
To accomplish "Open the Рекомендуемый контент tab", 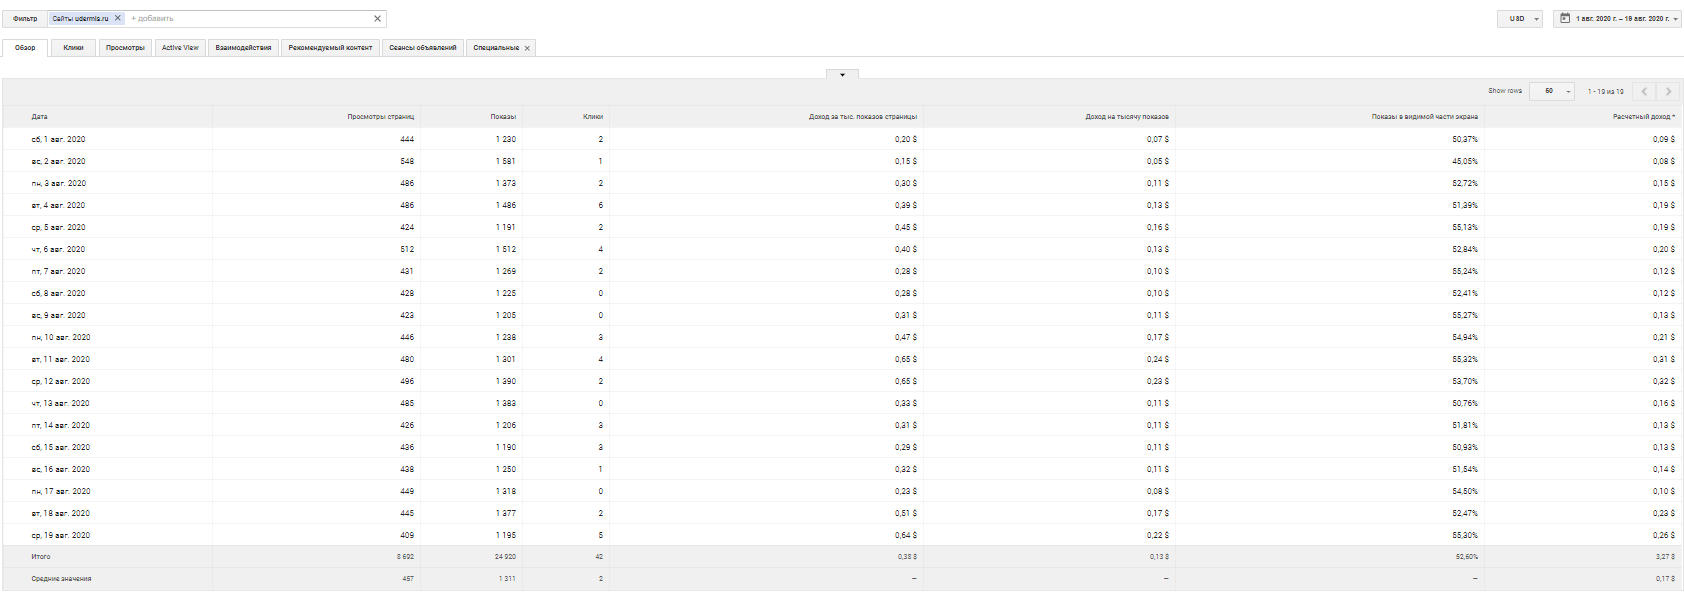I will [x=330, y=48].
